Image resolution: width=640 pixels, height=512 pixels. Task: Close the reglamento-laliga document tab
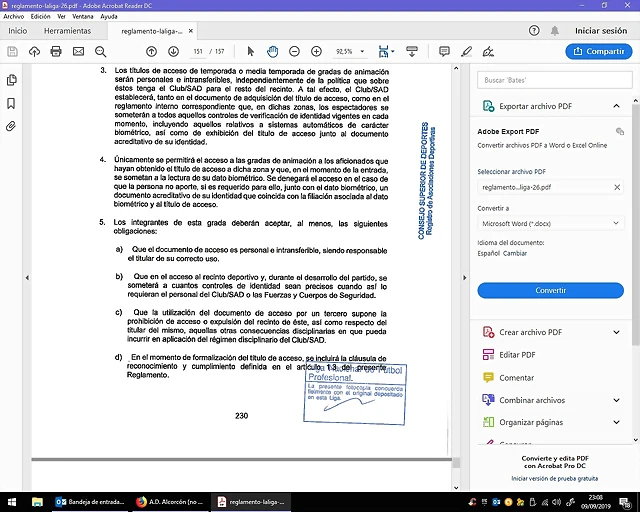click(191, 31)
